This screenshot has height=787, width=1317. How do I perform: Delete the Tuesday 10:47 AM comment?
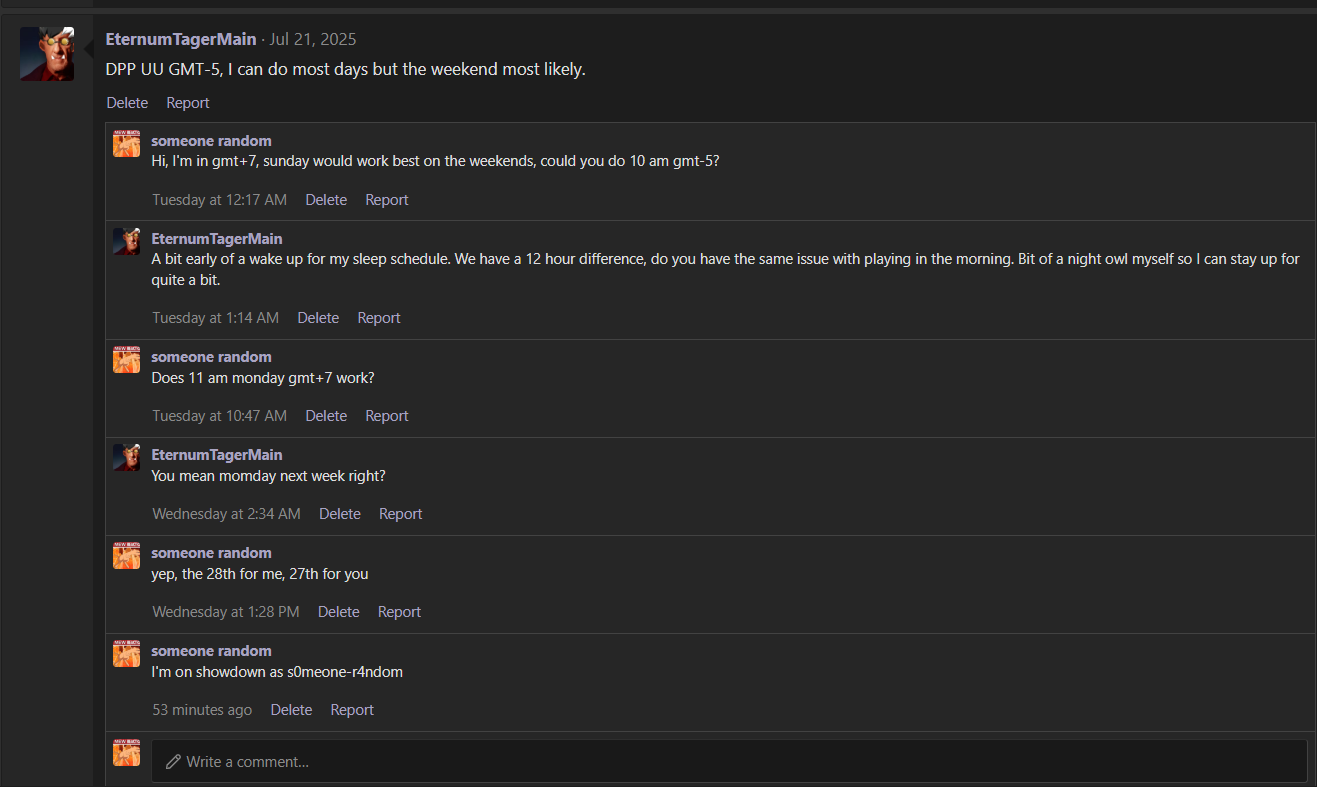click(326, 416)
